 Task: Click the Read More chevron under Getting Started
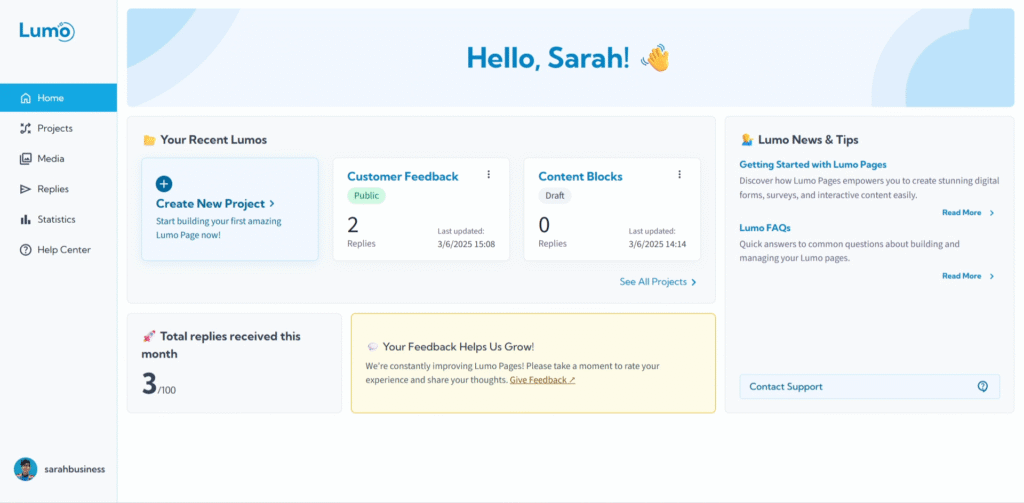coord(991,213)
